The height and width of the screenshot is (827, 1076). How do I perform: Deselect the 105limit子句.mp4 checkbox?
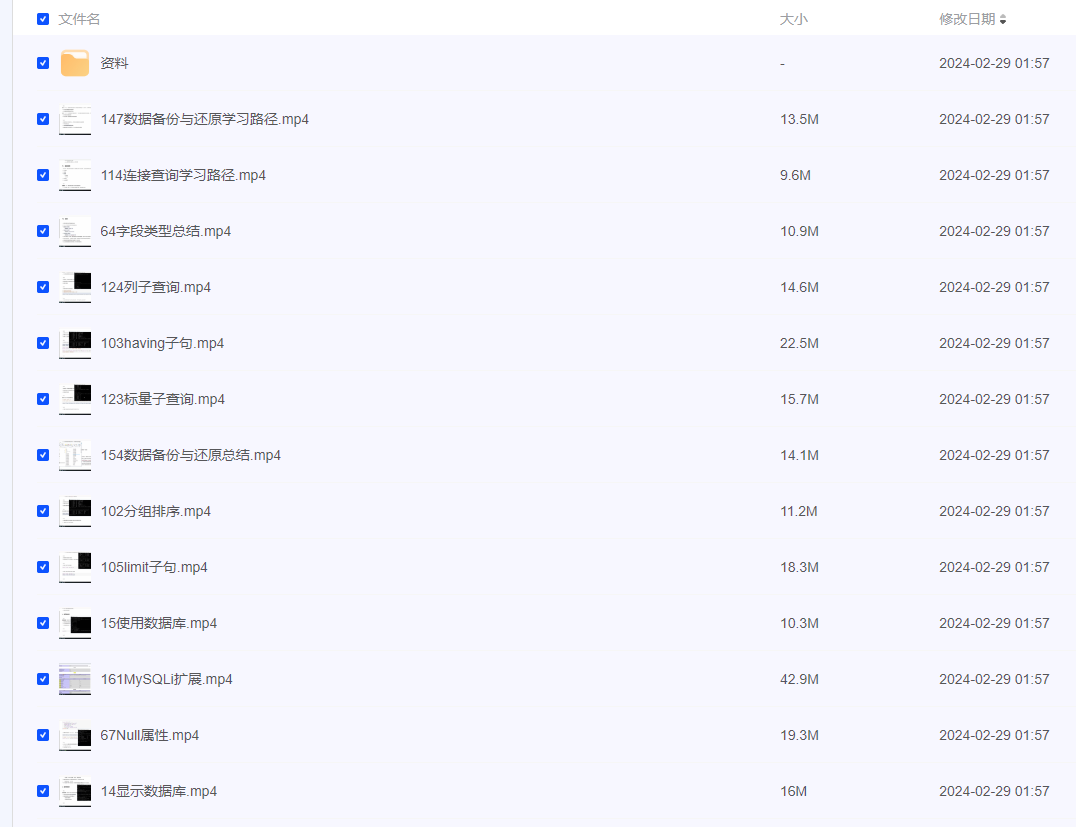[43, 567]
